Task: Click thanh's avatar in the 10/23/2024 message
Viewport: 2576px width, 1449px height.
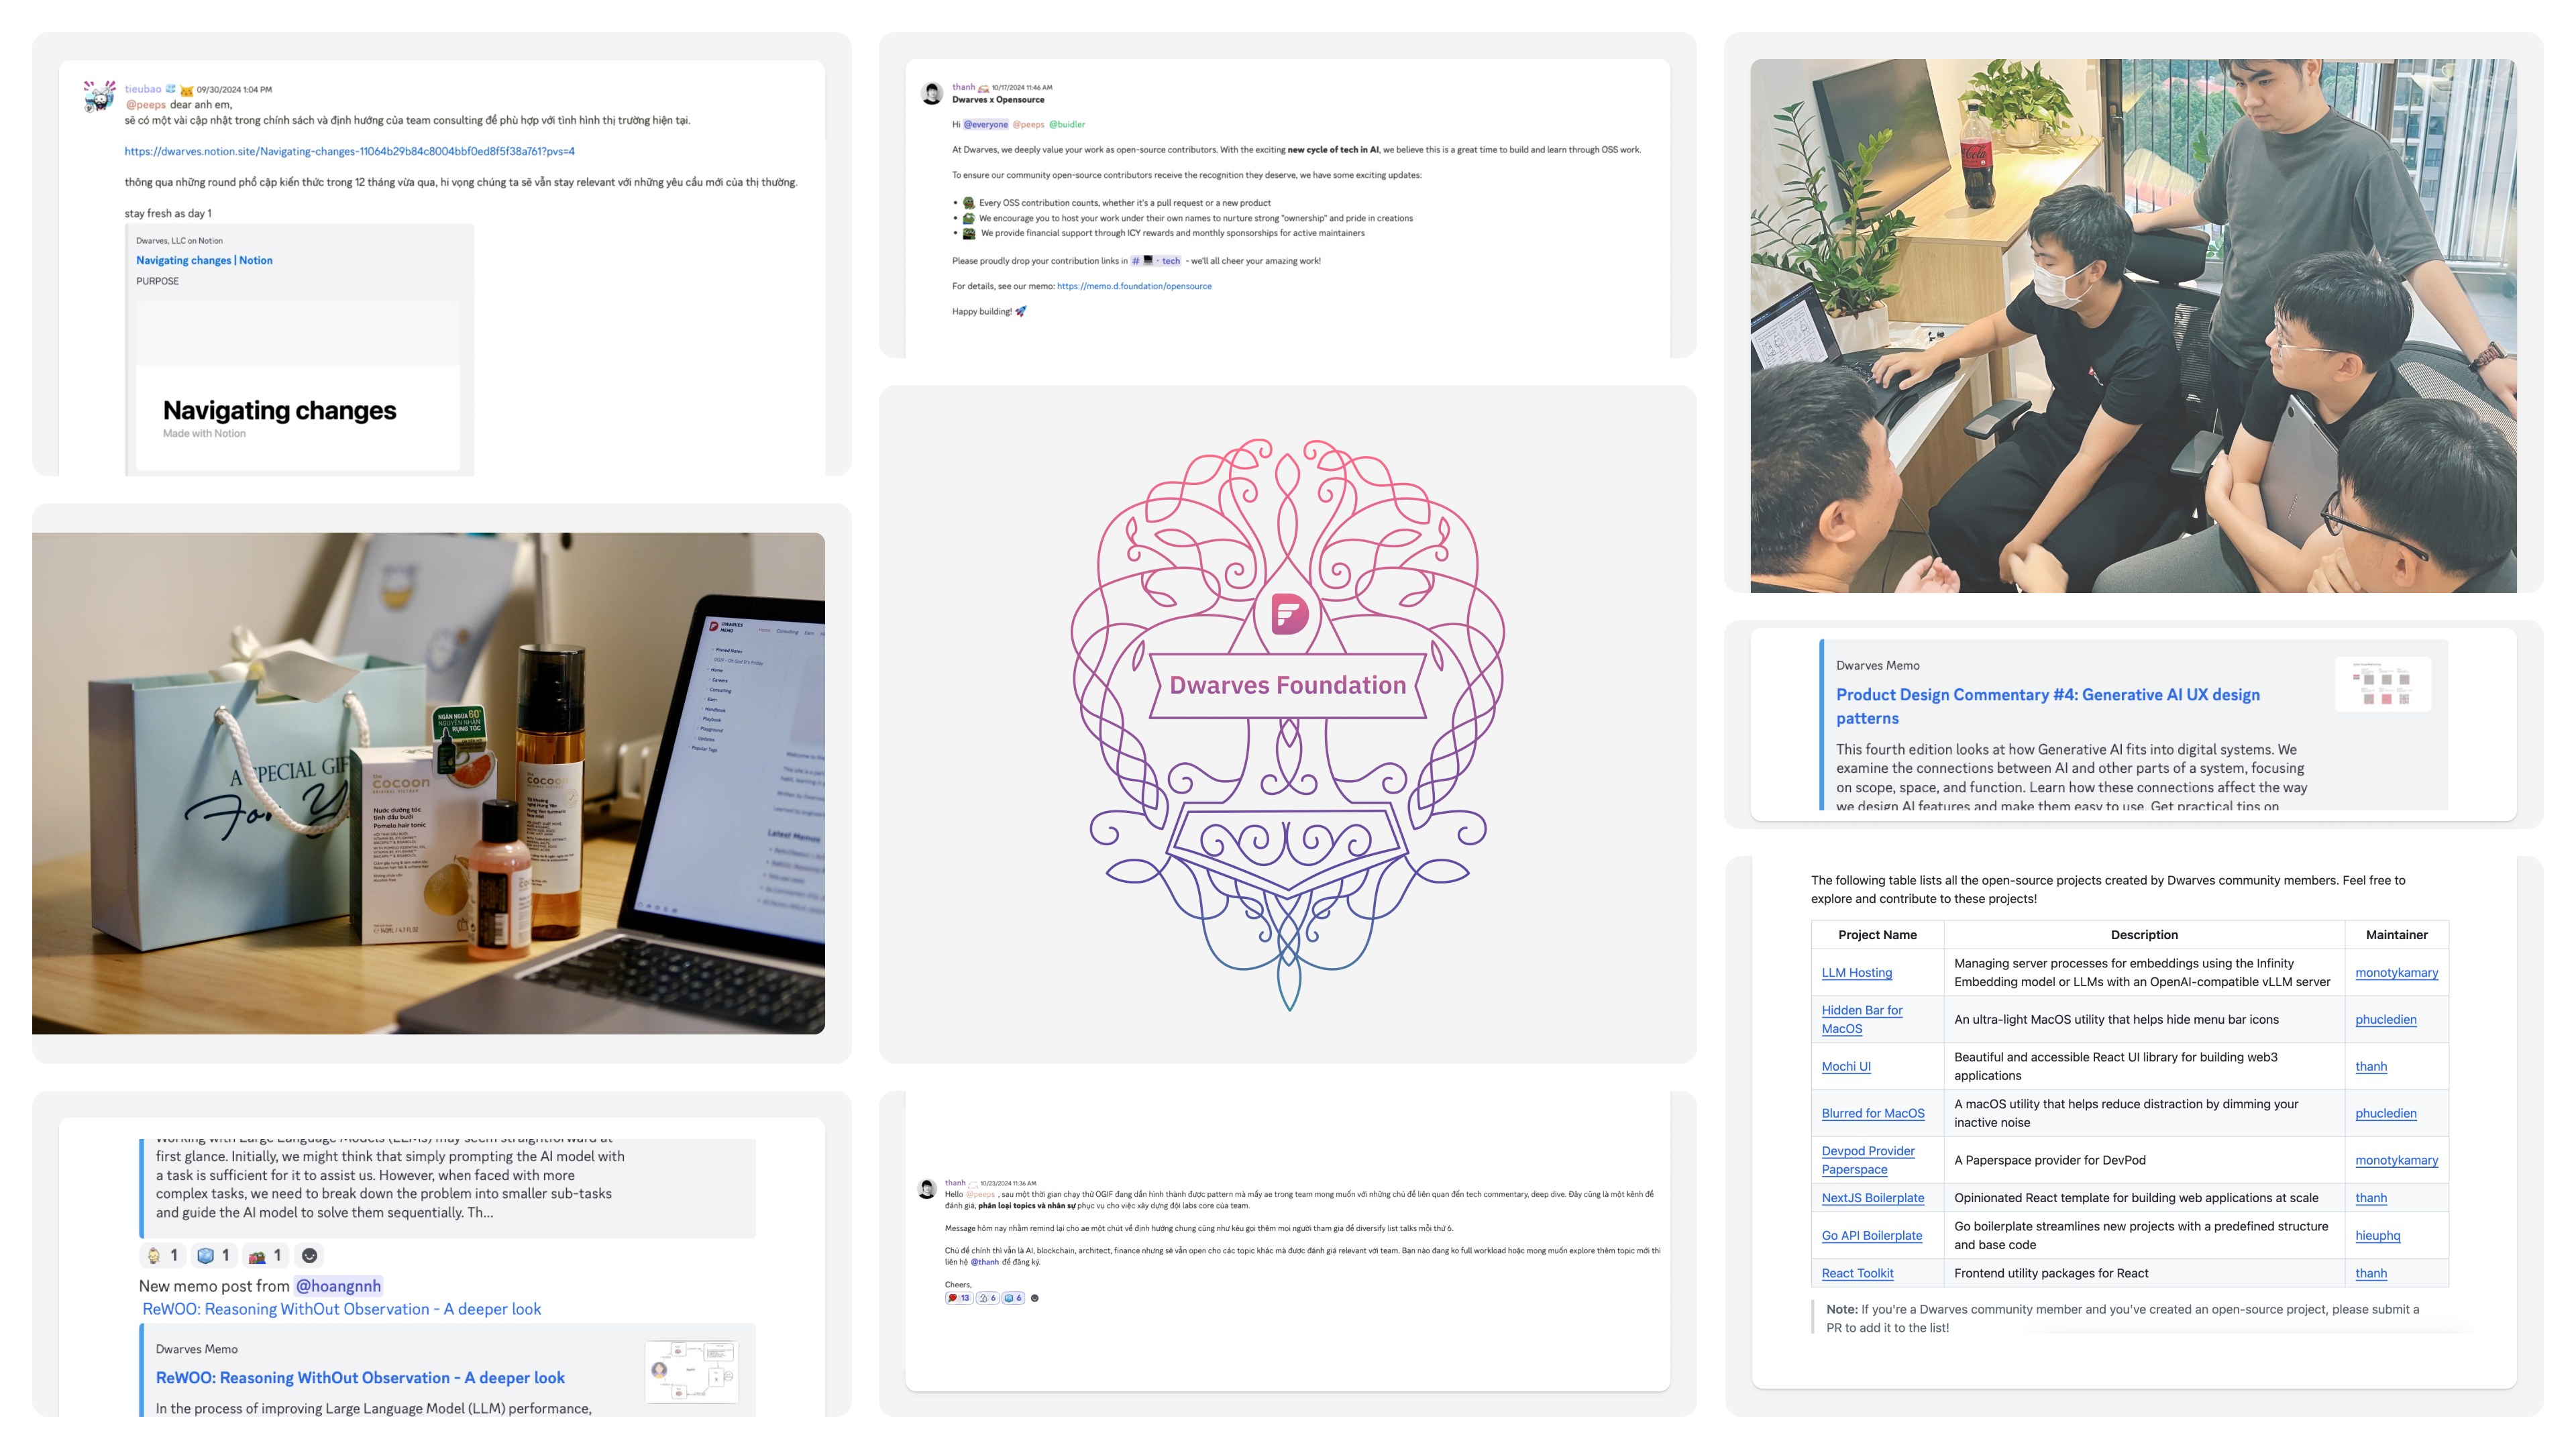Action: (927, 1188)
